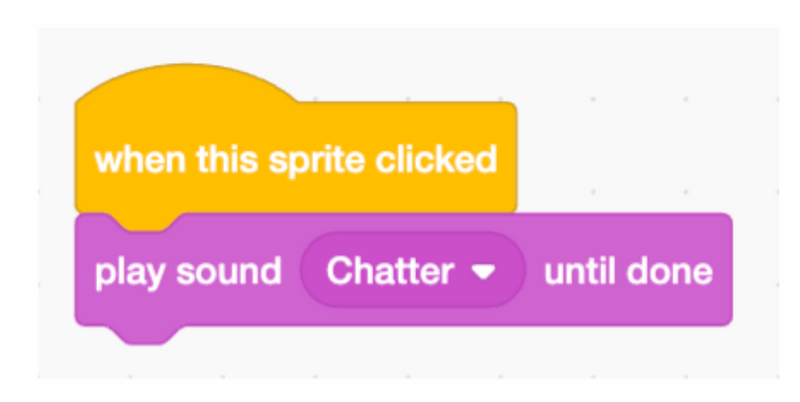Click the "play sound" label text
Screen dimensions: 800x402
(187, 271)
